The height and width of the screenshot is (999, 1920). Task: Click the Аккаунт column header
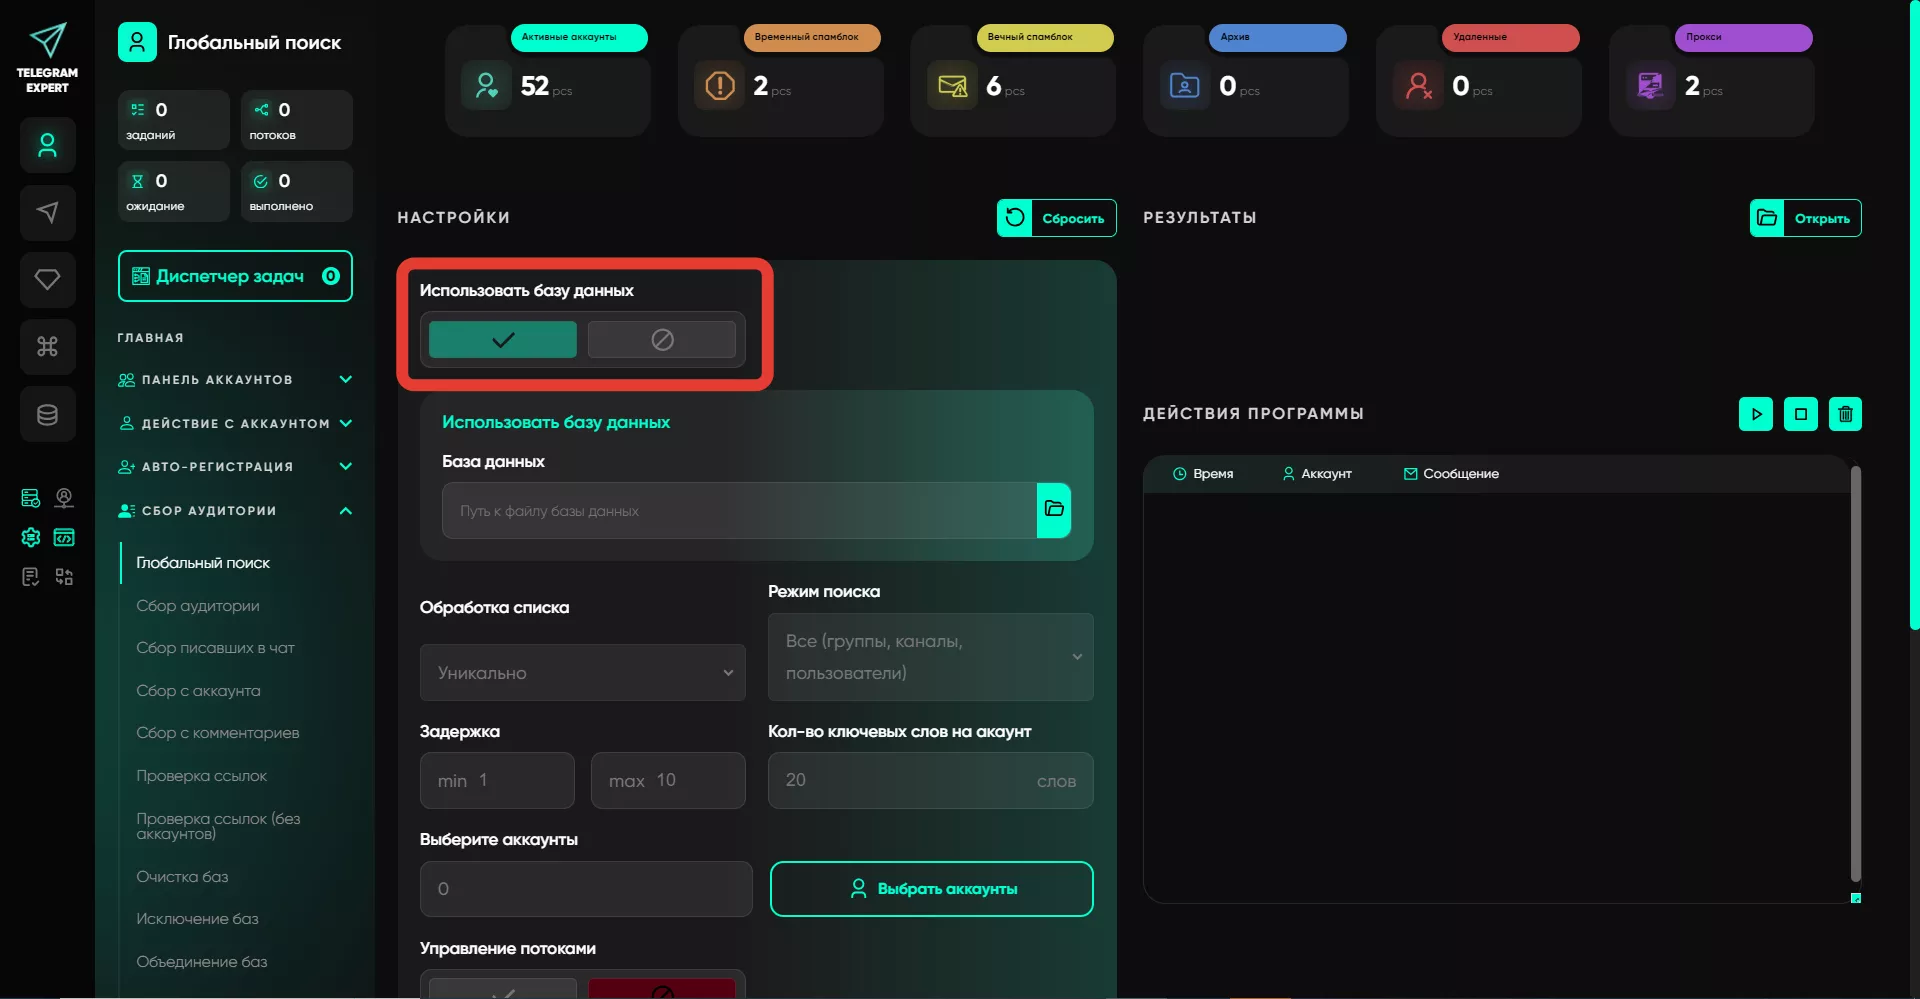pyautogui.click(x=1317, y=474)
